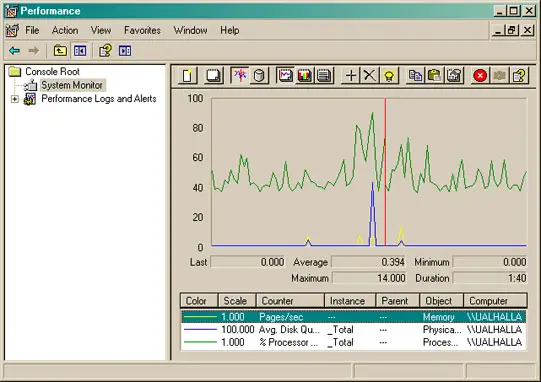Click the Copy Properties icon
The width and height of the screenshot is (541, 382).
tap(415, 75)
